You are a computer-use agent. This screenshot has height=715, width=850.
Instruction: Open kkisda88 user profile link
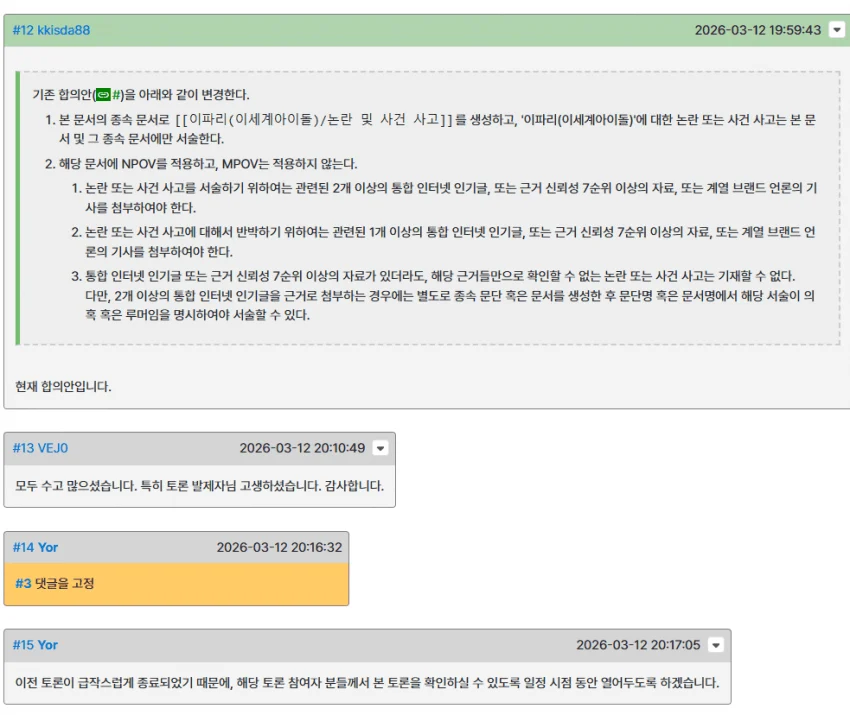pos(63,30)
